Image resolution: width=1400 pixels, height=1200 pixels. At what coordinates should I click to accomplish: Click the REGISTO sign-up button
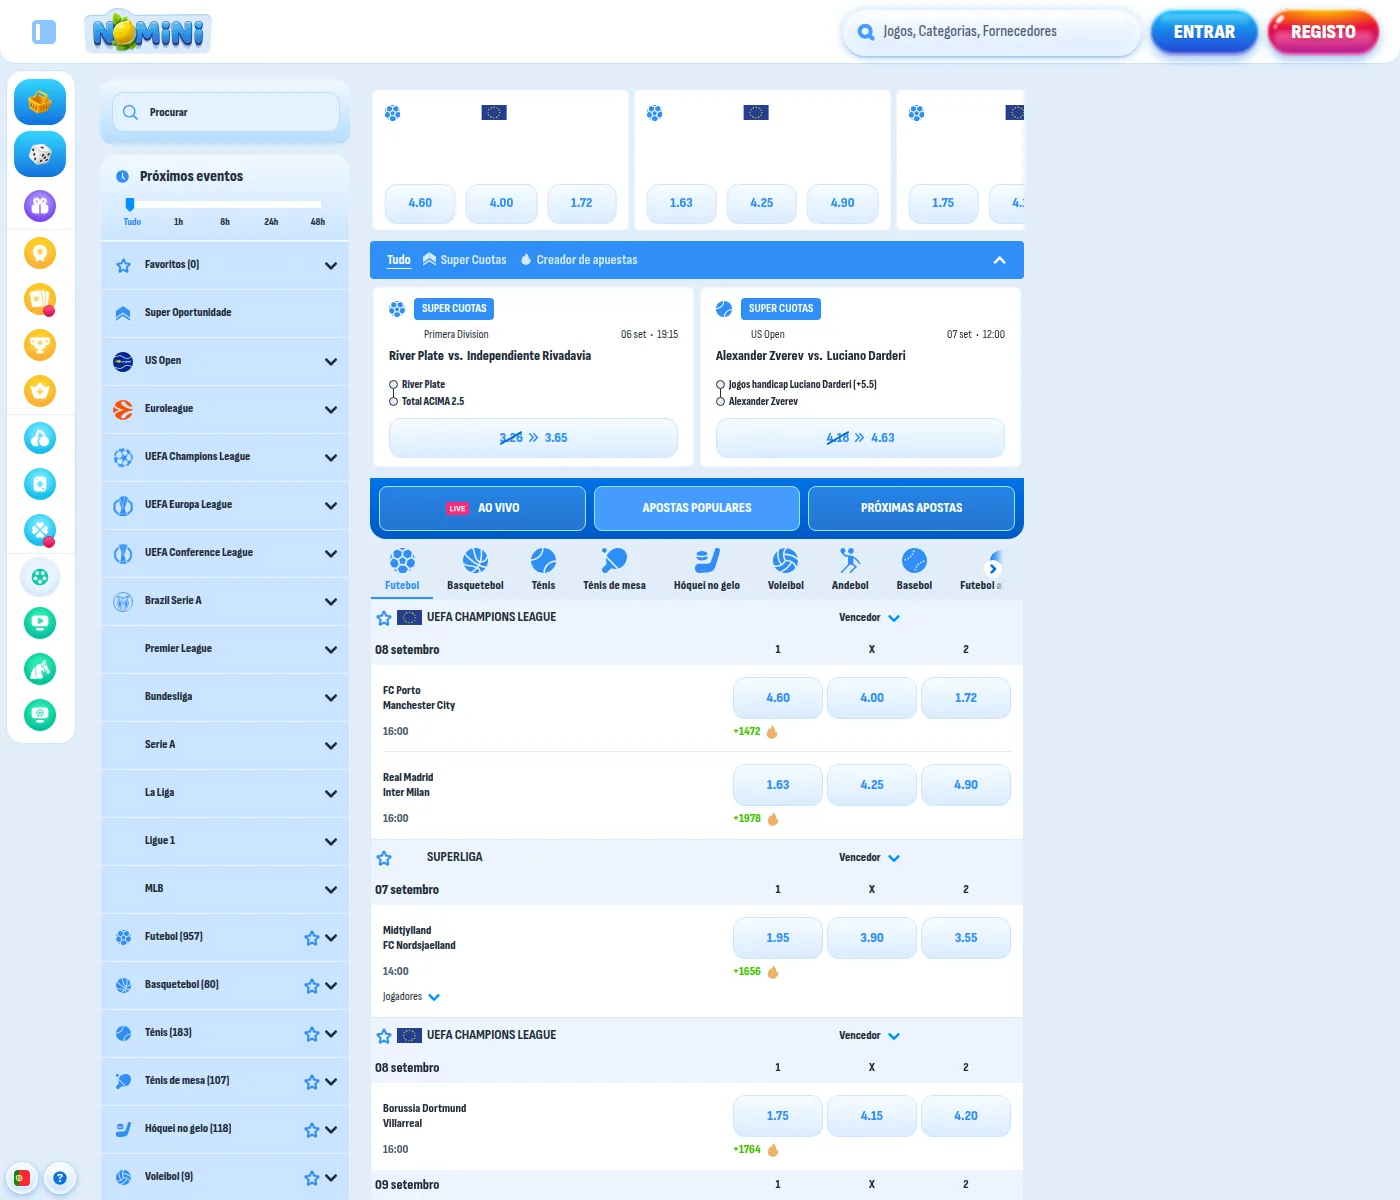pos(1323,32)
